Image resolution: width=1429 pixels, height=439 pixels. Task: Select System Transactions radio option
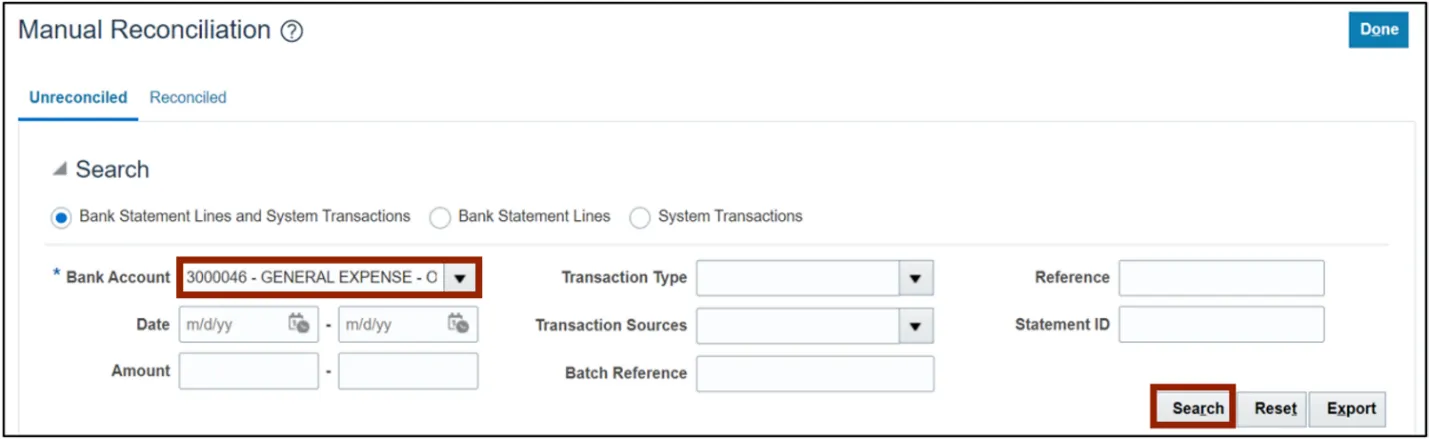[640, 217]
